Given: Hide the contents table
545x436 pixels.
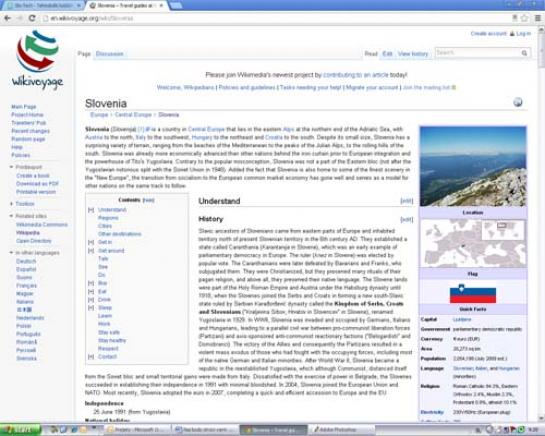Looking at the screenshot, I should (x=148, y=200).
